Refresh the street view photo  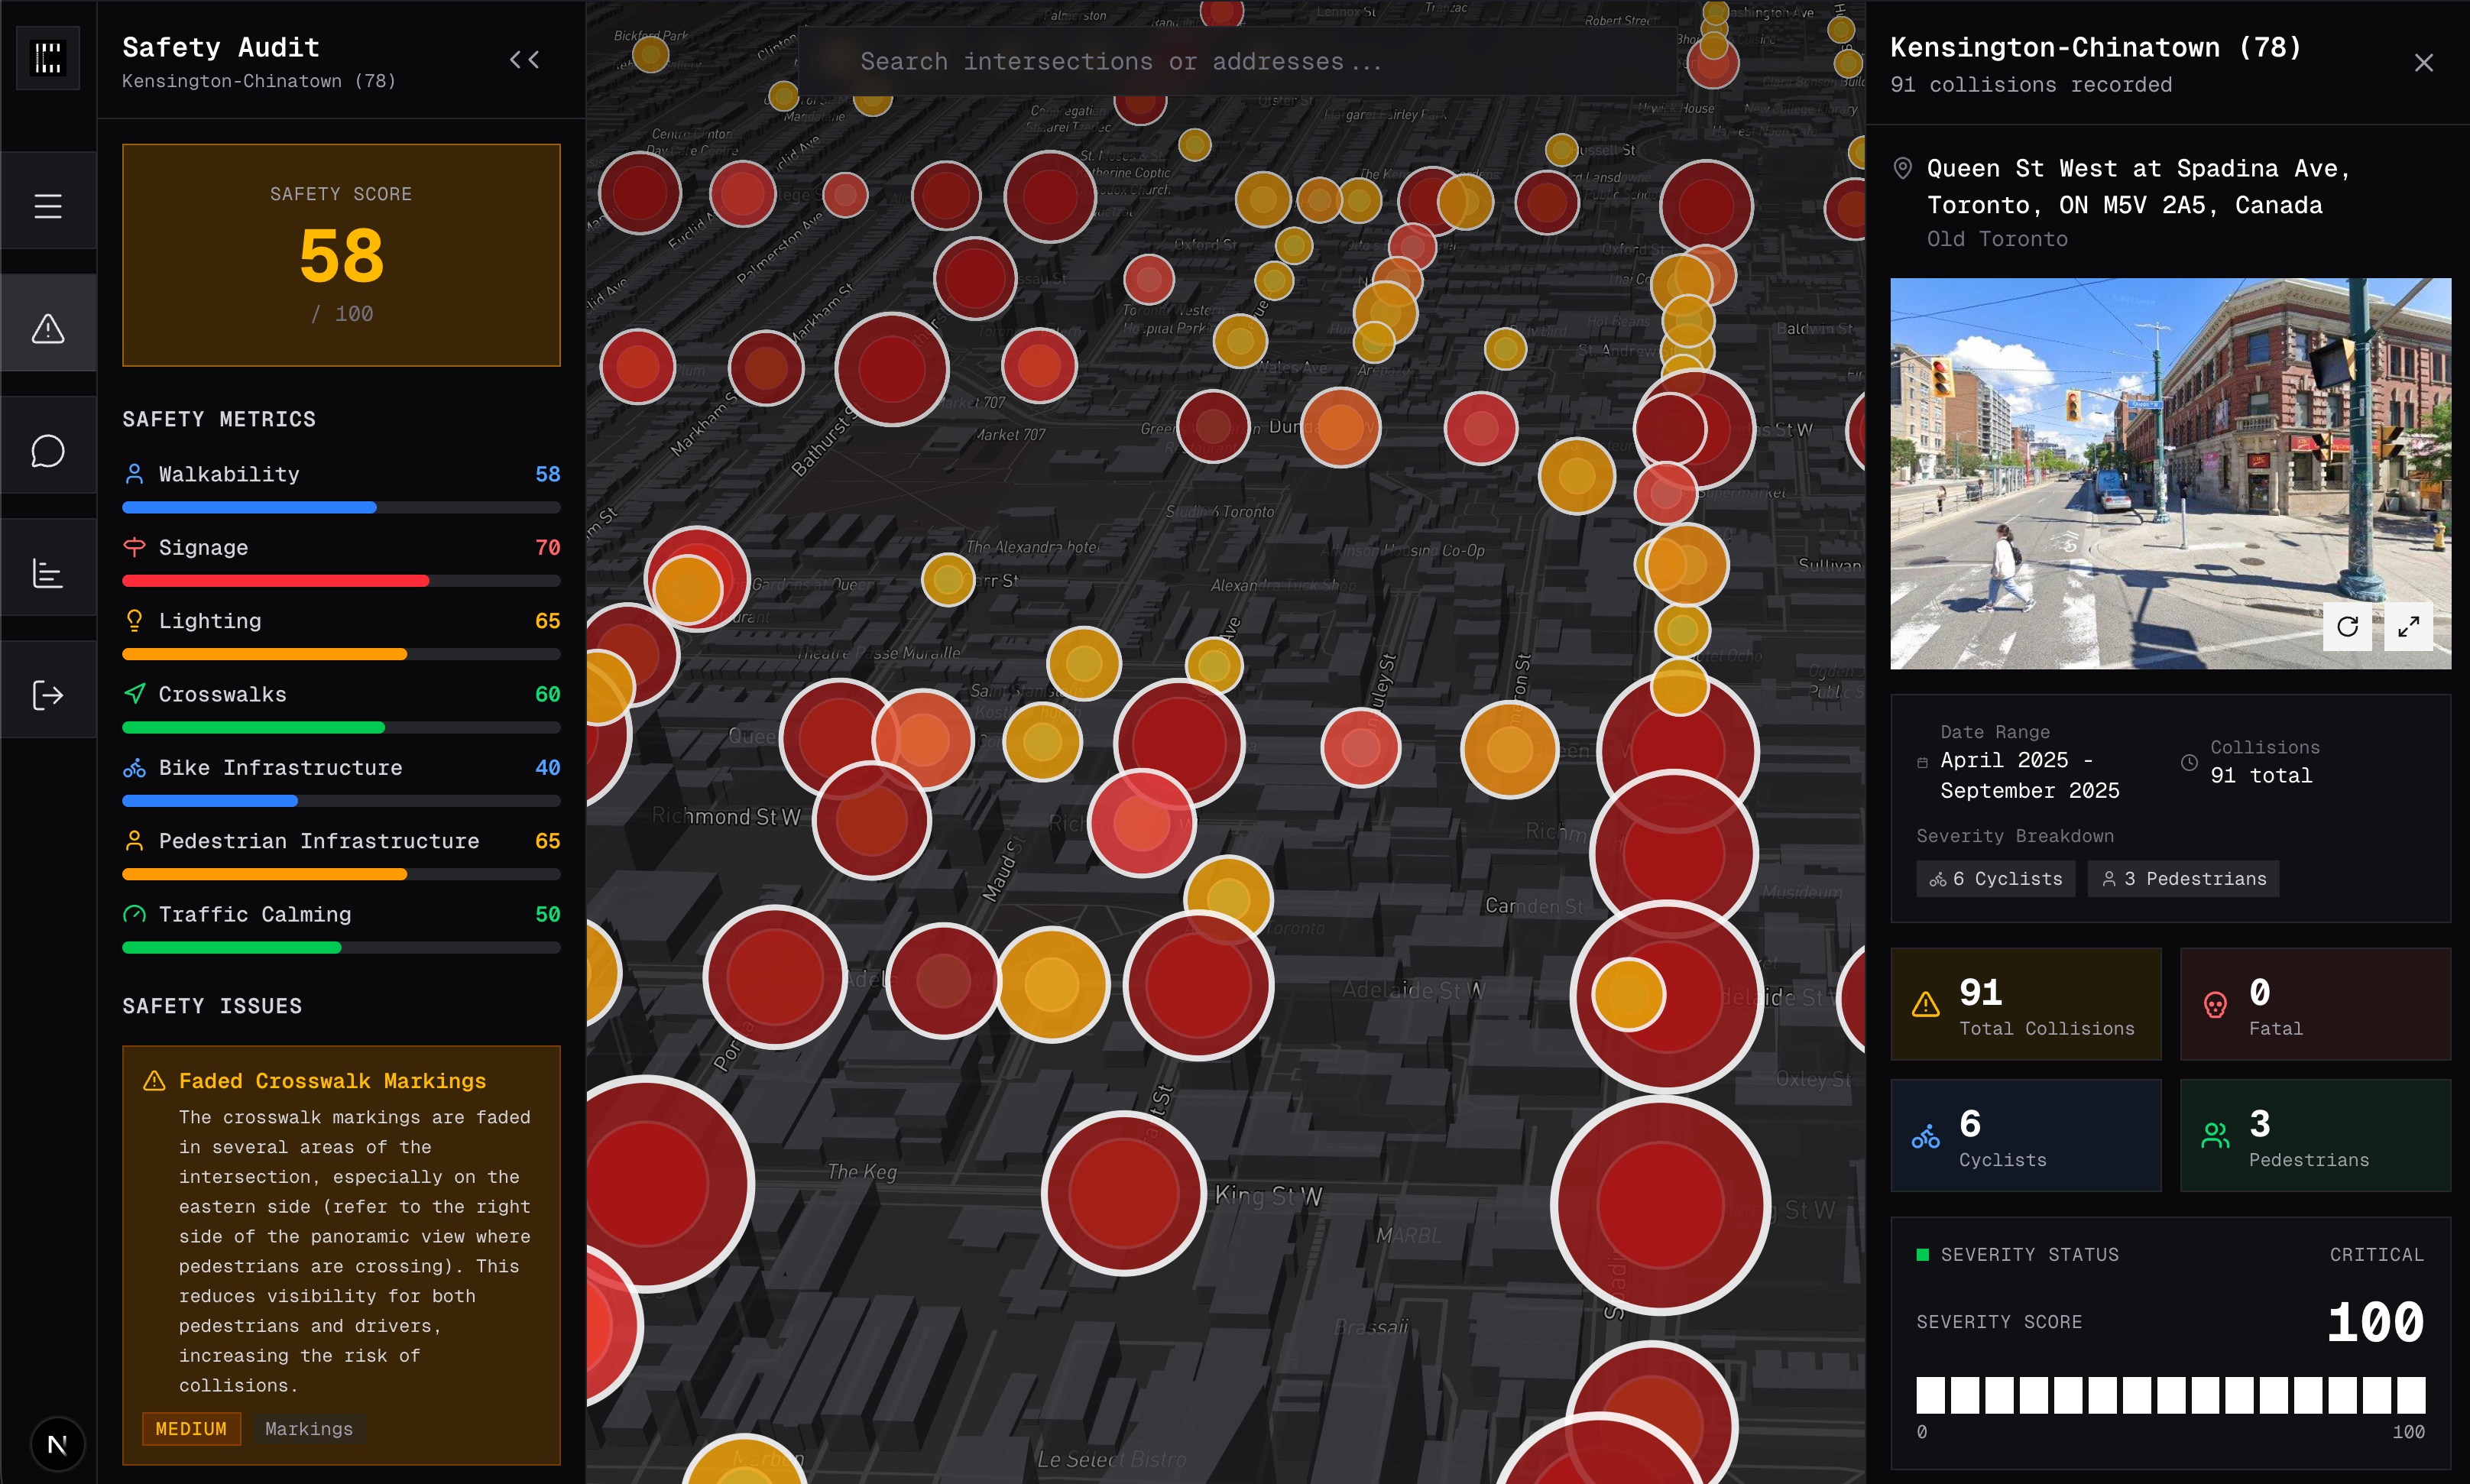pyautogui.click(x=2347, y=627)
